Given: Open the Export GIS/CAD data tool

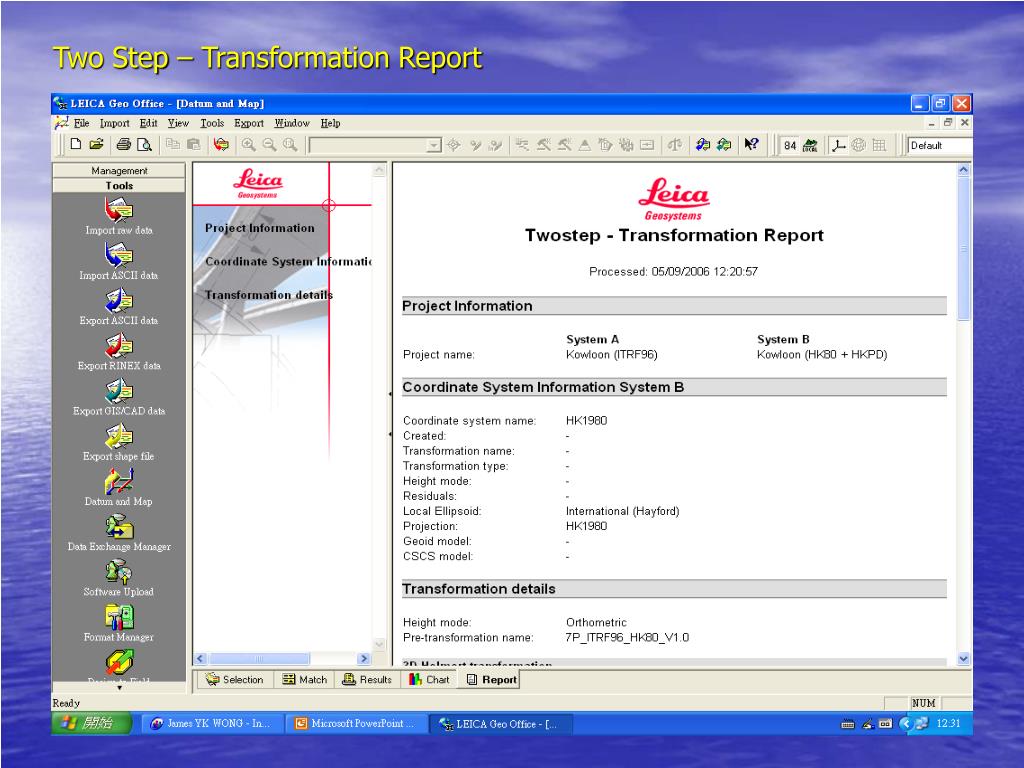Looking at the screenshot, I should (x=119, y=397).
